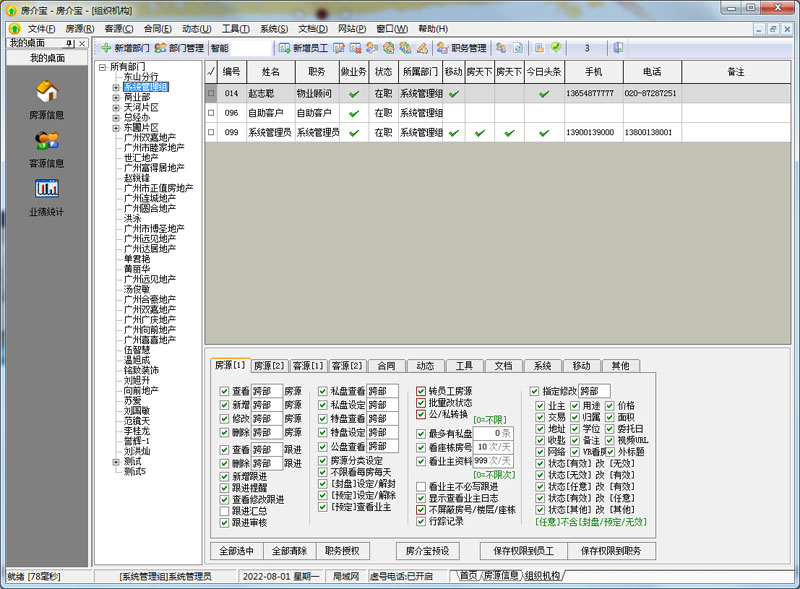Open 职务管理 position management
The height and width of the screenshot is (589, 800).
[x=462, y=48]
